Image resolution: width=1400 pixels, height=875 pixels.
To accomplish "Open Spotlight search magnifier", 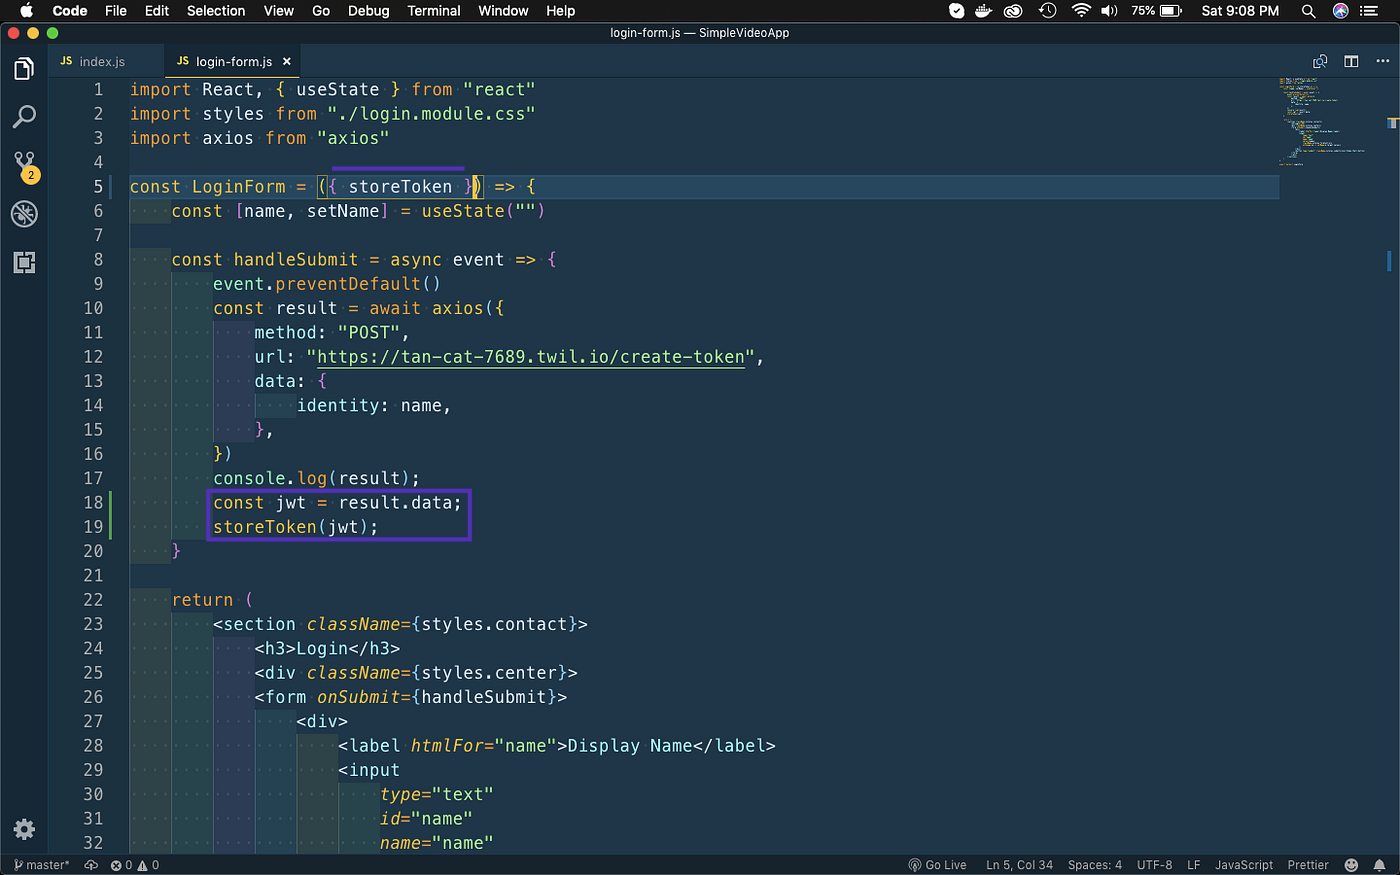I will pos(1308,11).
